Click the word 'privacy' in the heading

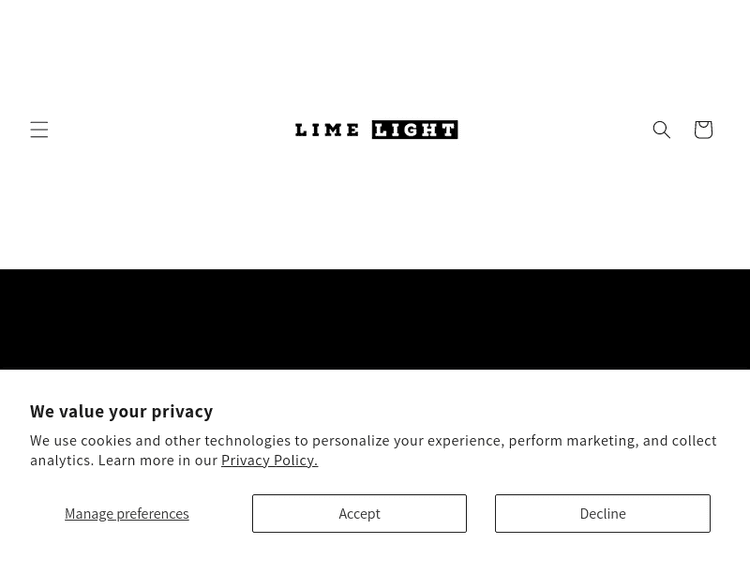pyautogui.click(x=181, y=411)
